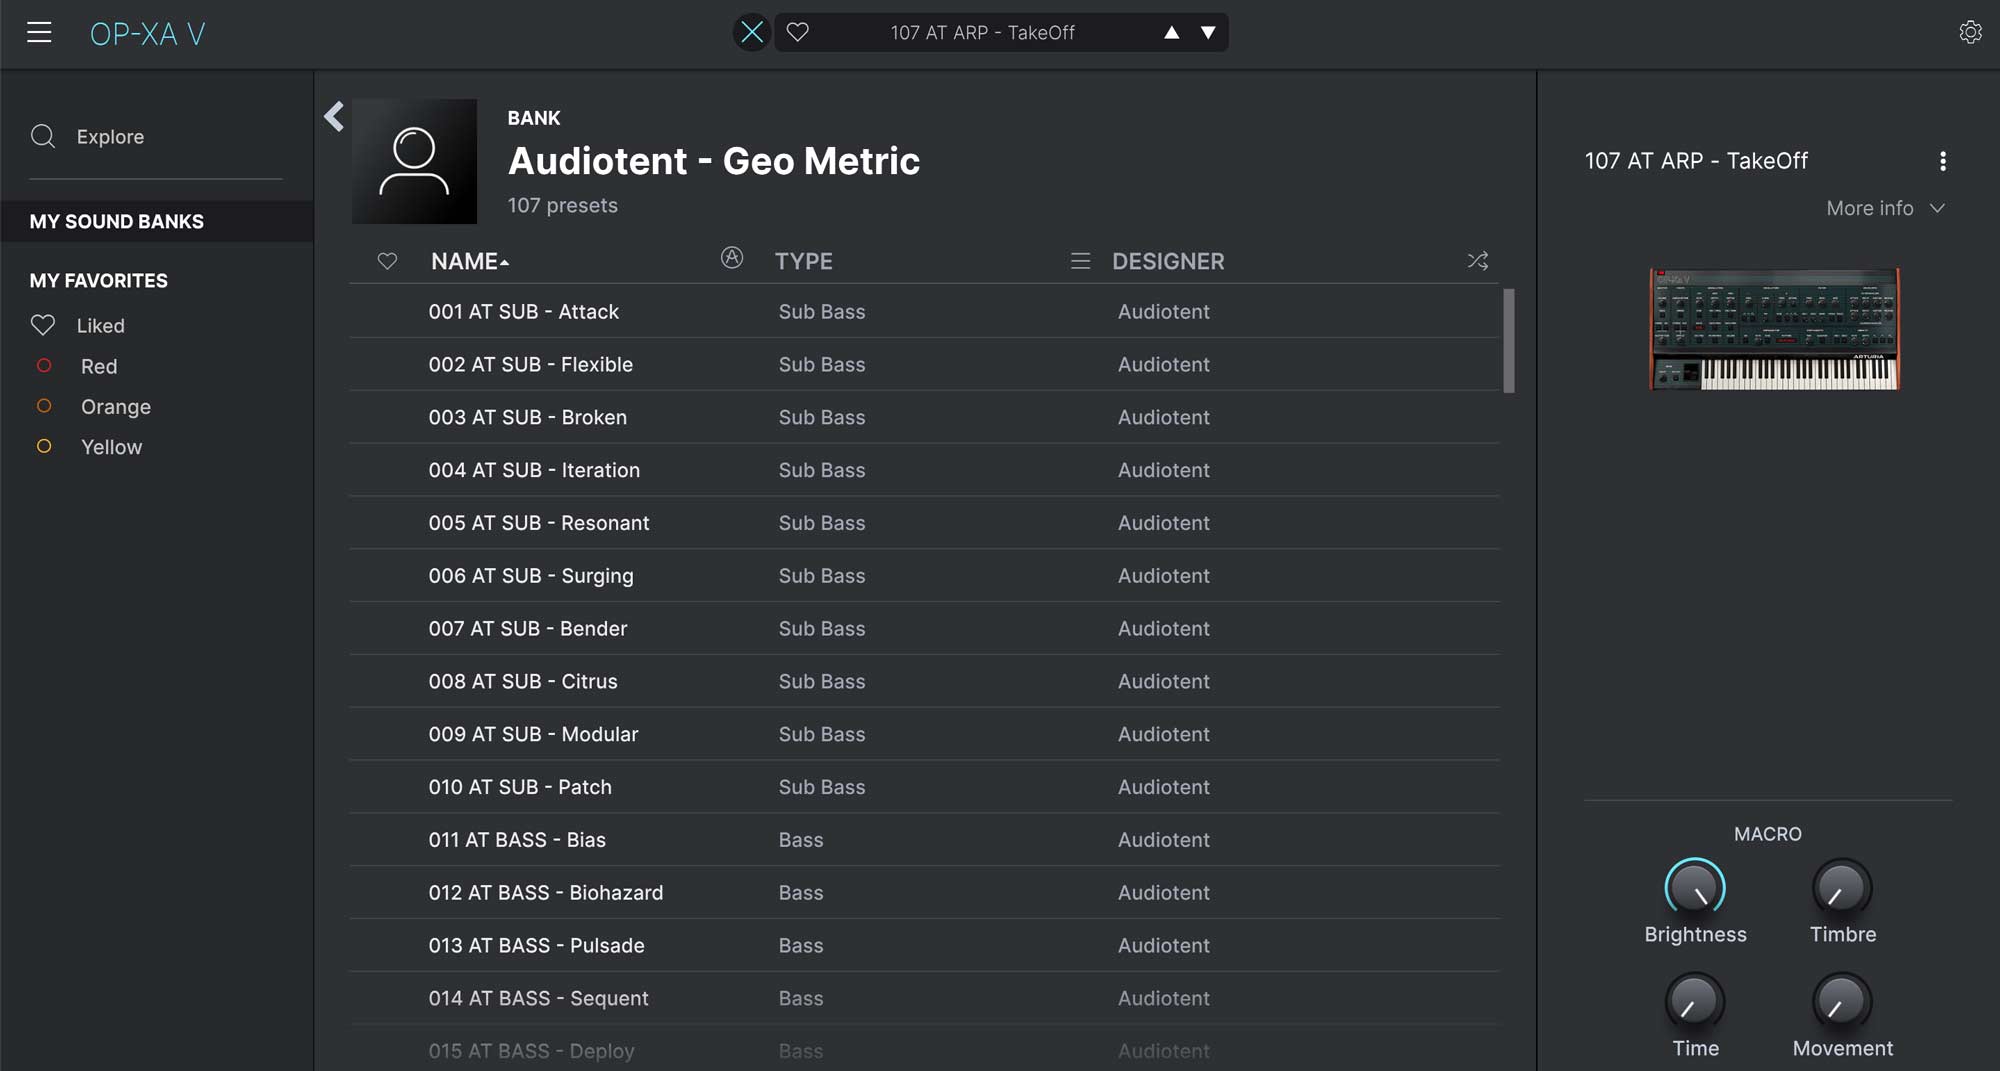The height and width of the screenshot is (1071, 2000).
Task: Click the Brightness macro knob
Action: tap(1695, 889)
